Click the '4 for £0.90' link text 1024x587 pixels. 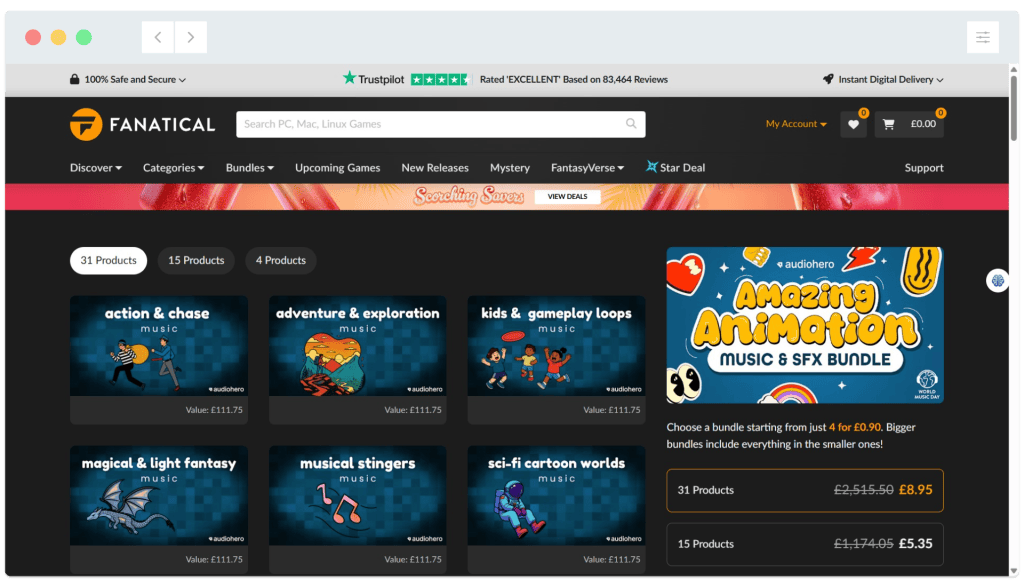(x=854, y=427)
